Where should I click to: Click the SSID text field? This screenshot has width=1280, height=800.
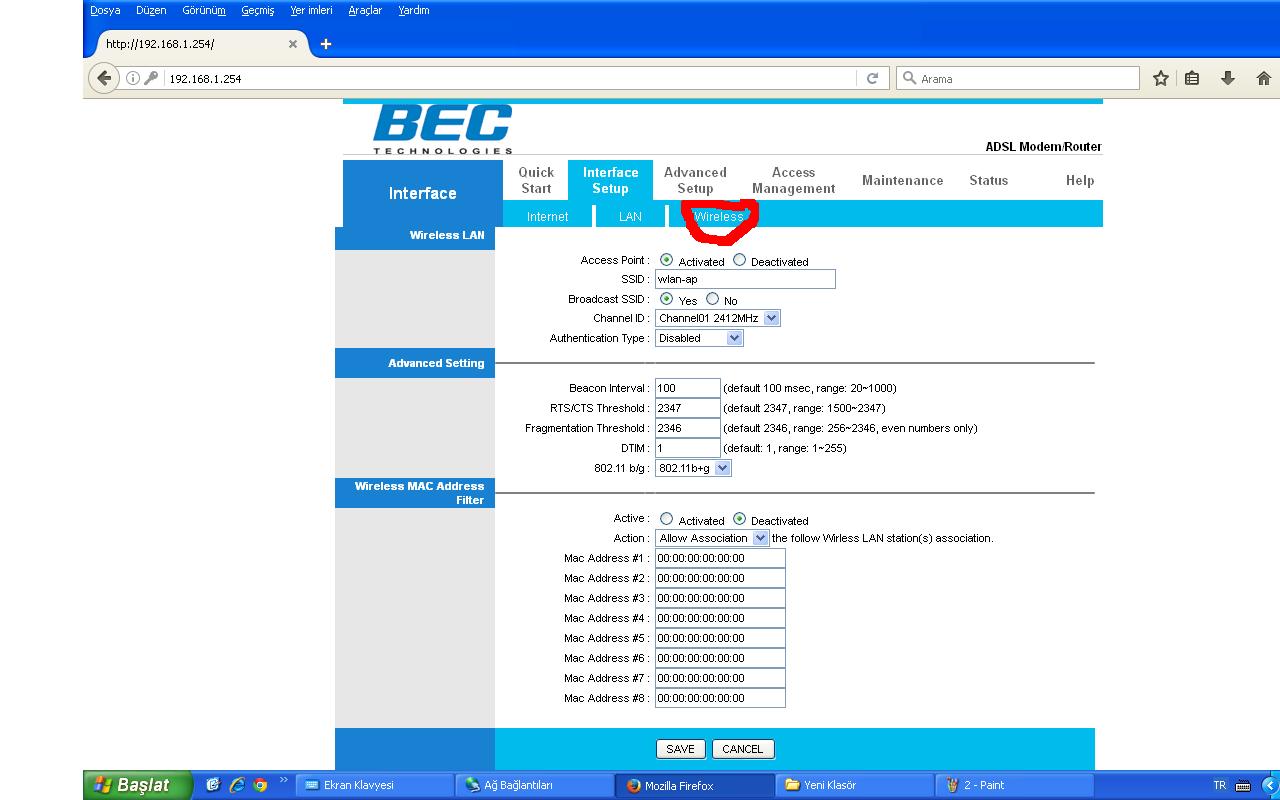(x=745, y=279)
